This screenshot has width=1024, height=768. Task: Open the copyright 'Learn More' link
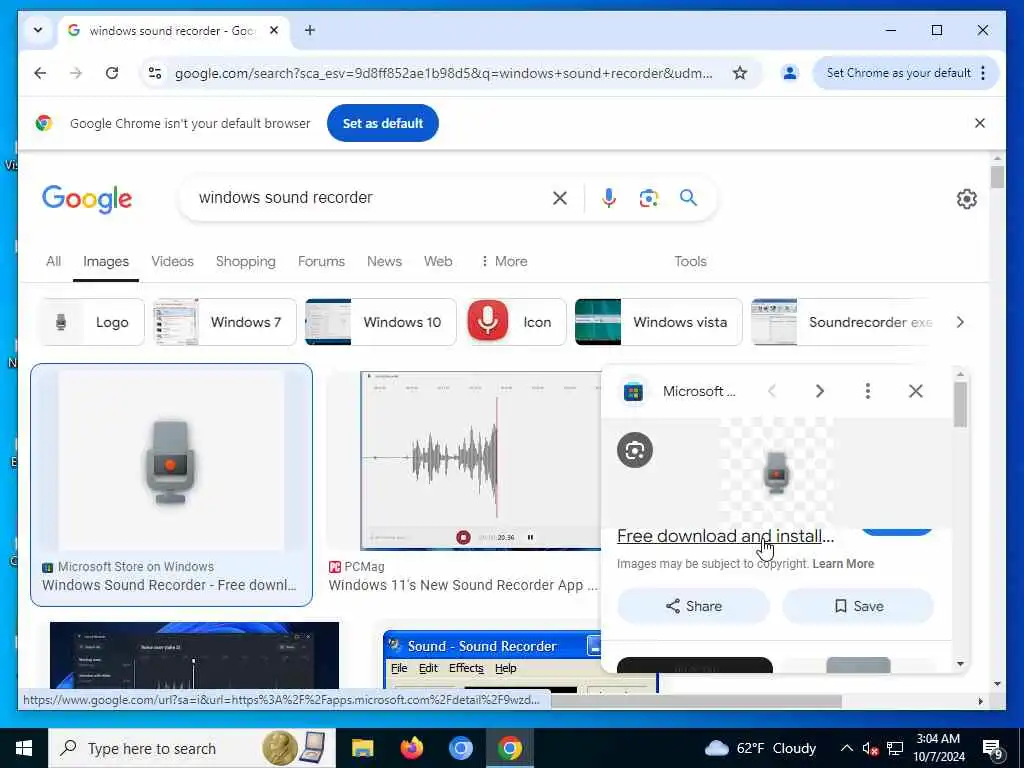[x=843, y=564]
